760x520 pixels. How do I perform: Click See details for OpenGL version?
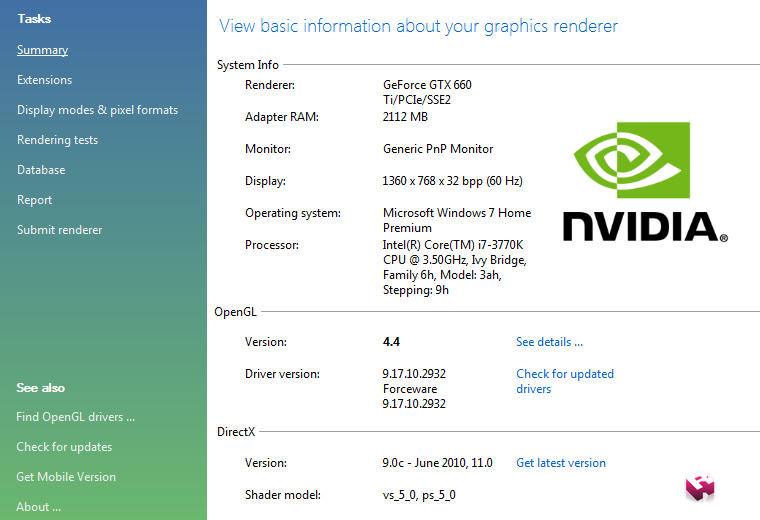[549, 342]
